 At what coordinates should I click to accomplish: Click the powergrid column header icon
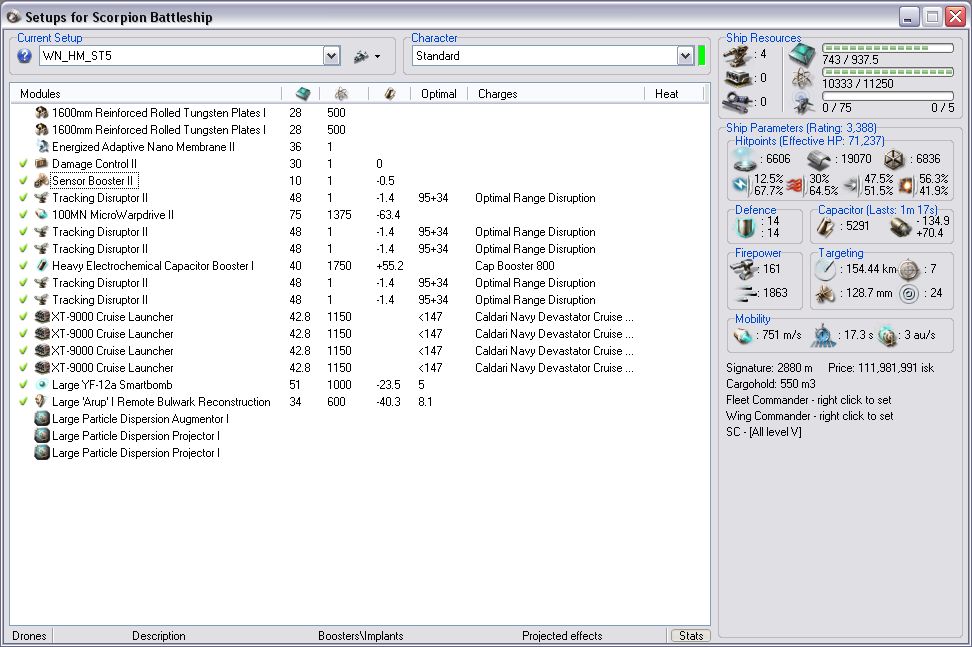[x=341, y=94]
